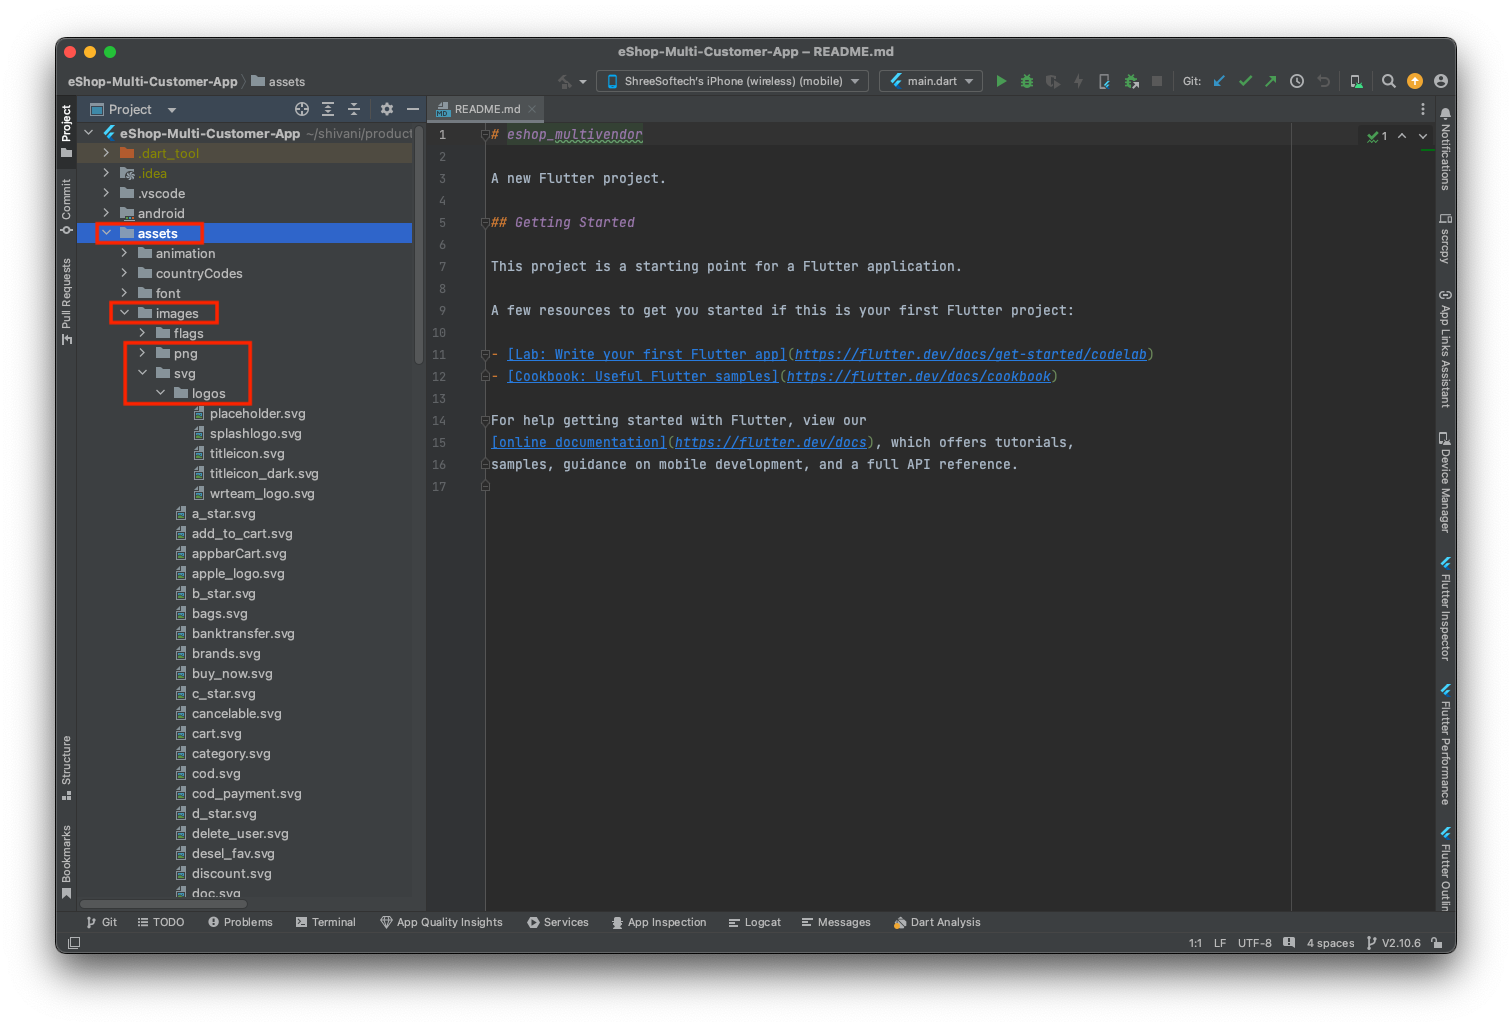
Task: Open Project panel gear options
Action: pos(387,109)
